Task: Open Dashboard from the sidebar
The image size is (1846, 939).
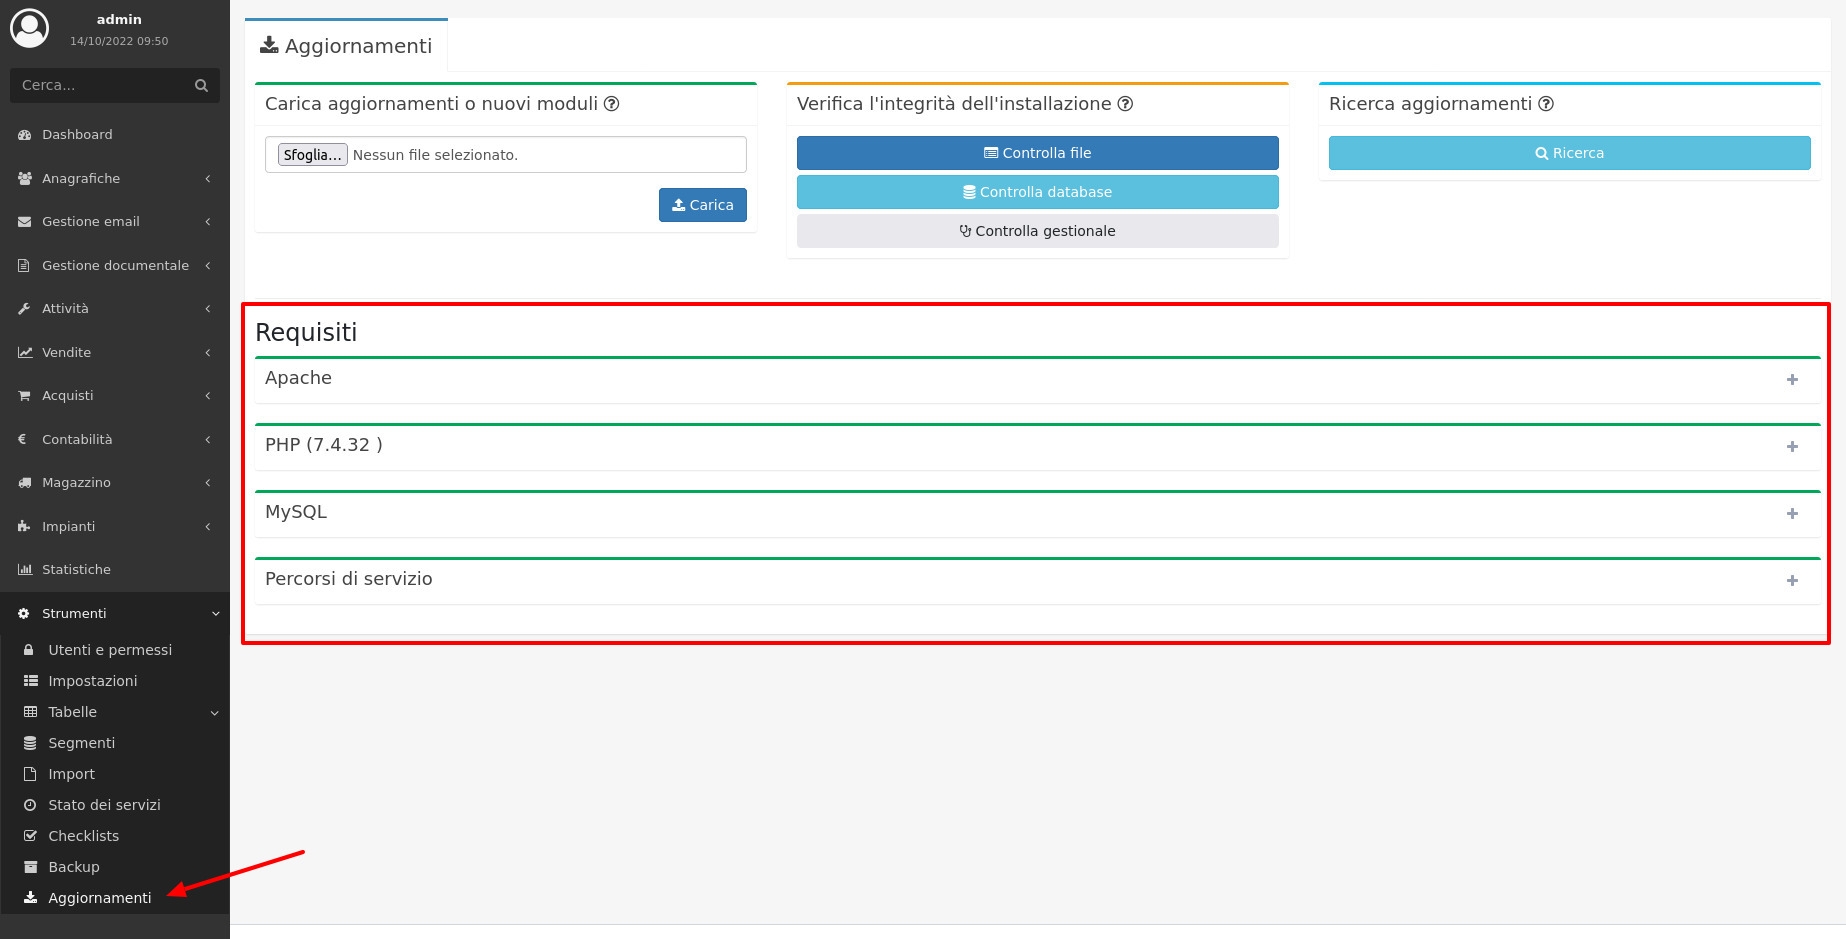Action: point(77,135)
